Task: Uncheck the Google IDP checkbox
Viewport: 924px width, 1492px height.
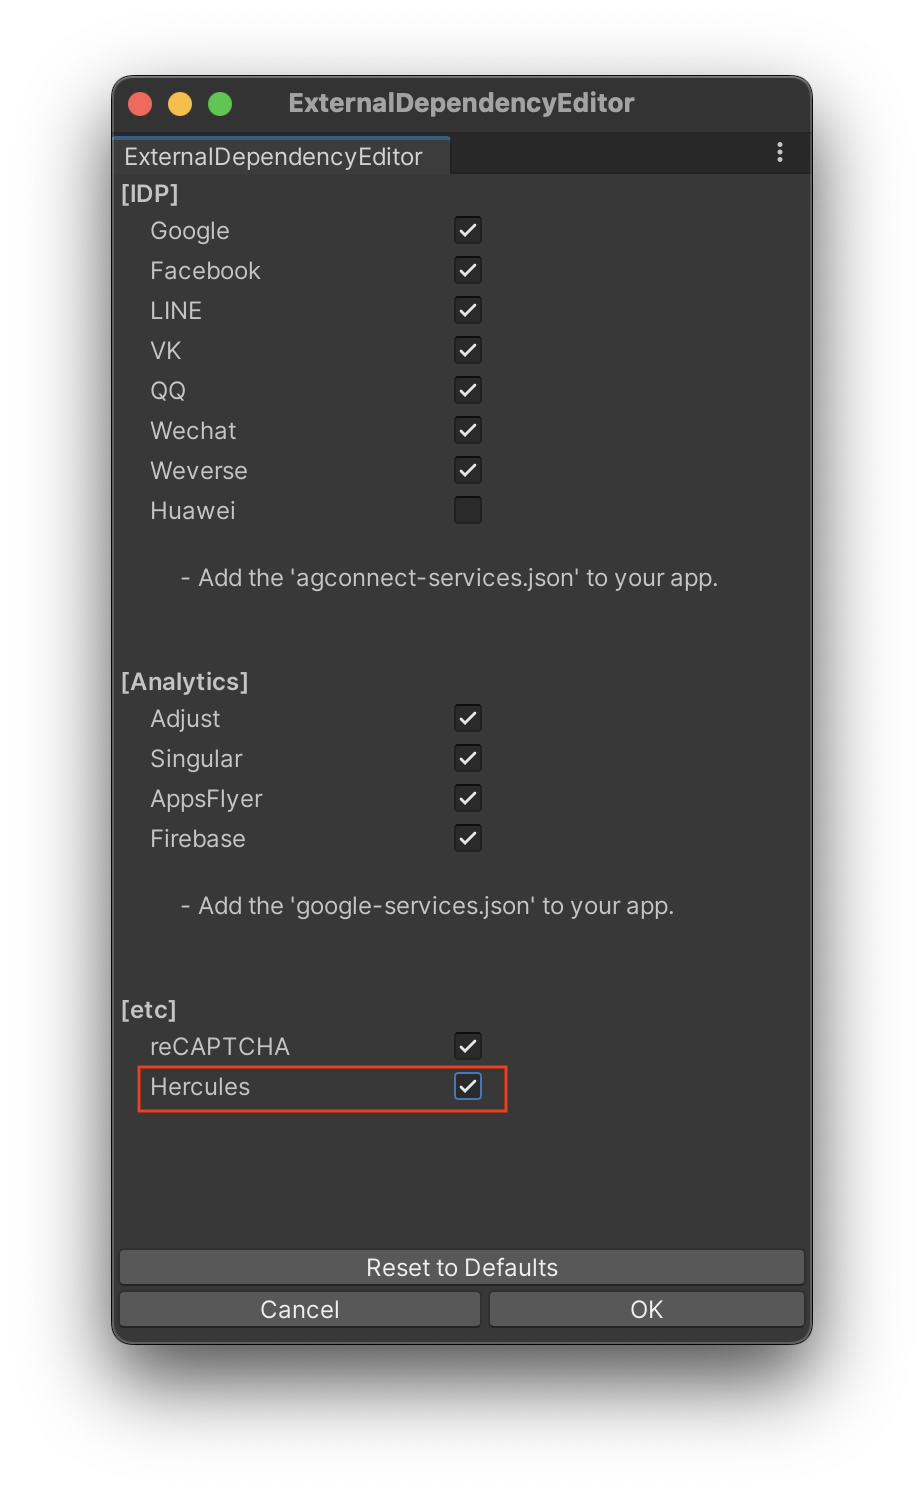Action: coord(468,230)
